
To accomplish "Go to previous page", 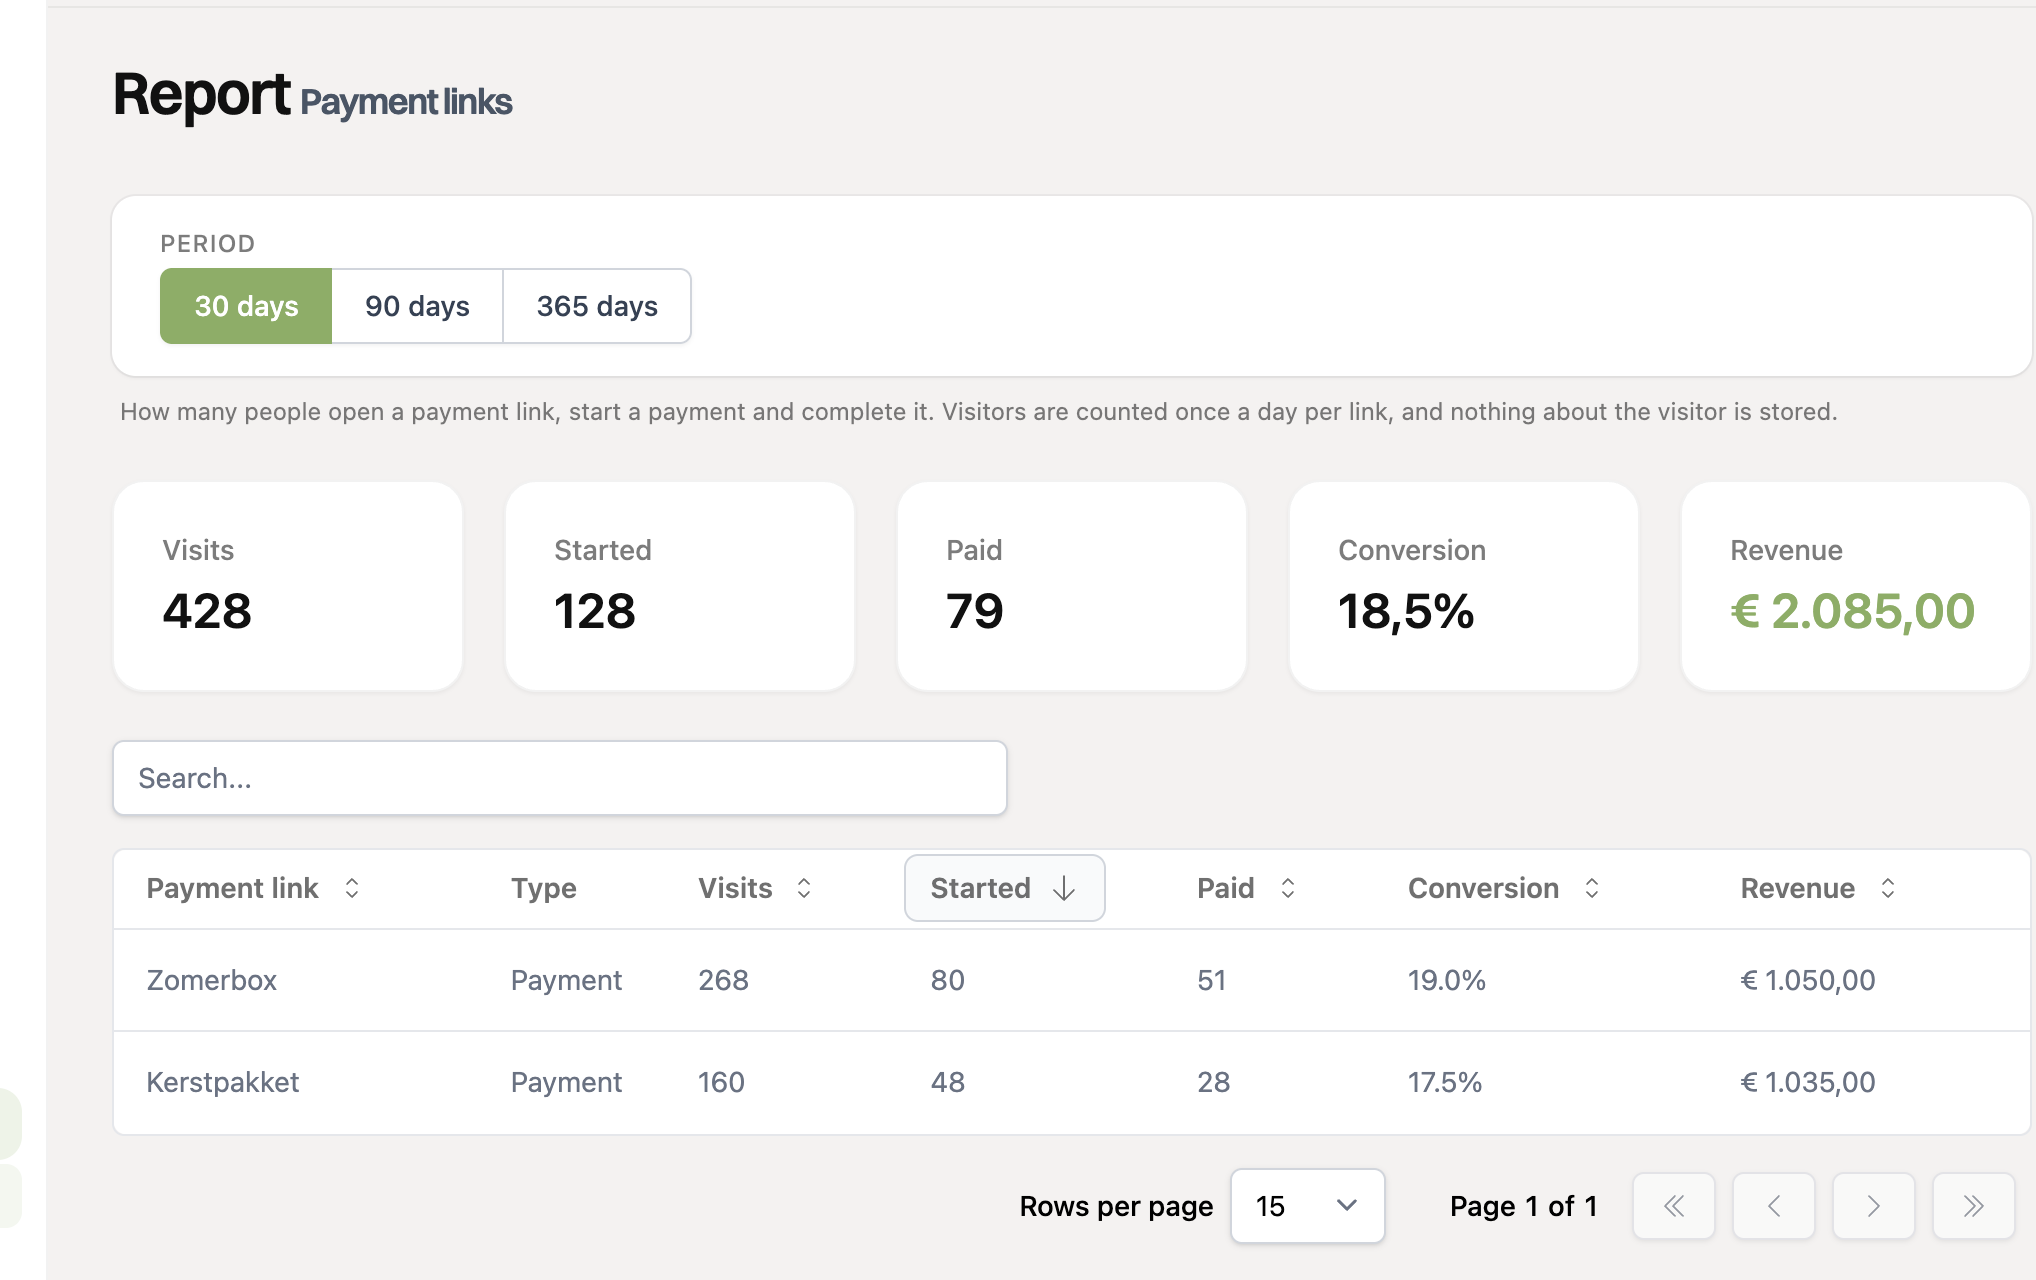I will pos(1774,1206).
